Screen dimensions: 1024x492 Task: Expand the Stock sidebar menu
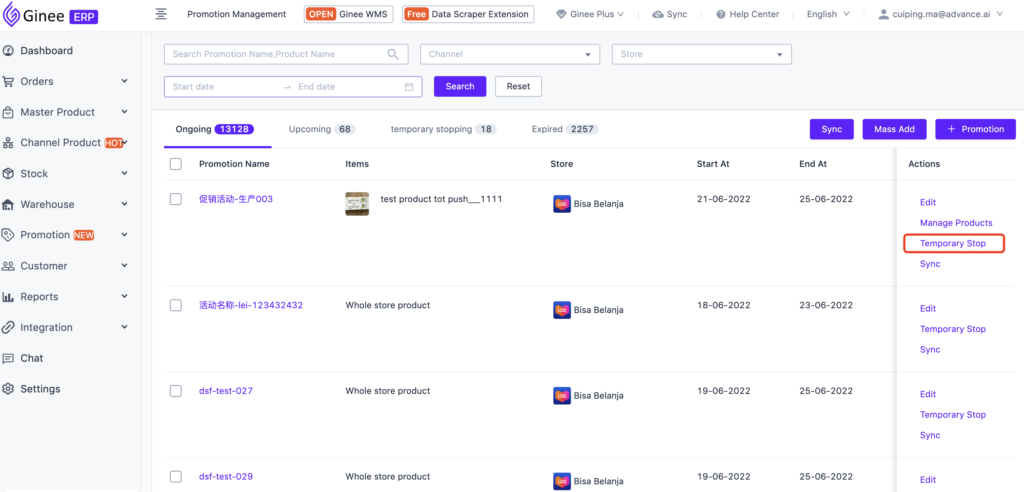[x=125, y=174]
